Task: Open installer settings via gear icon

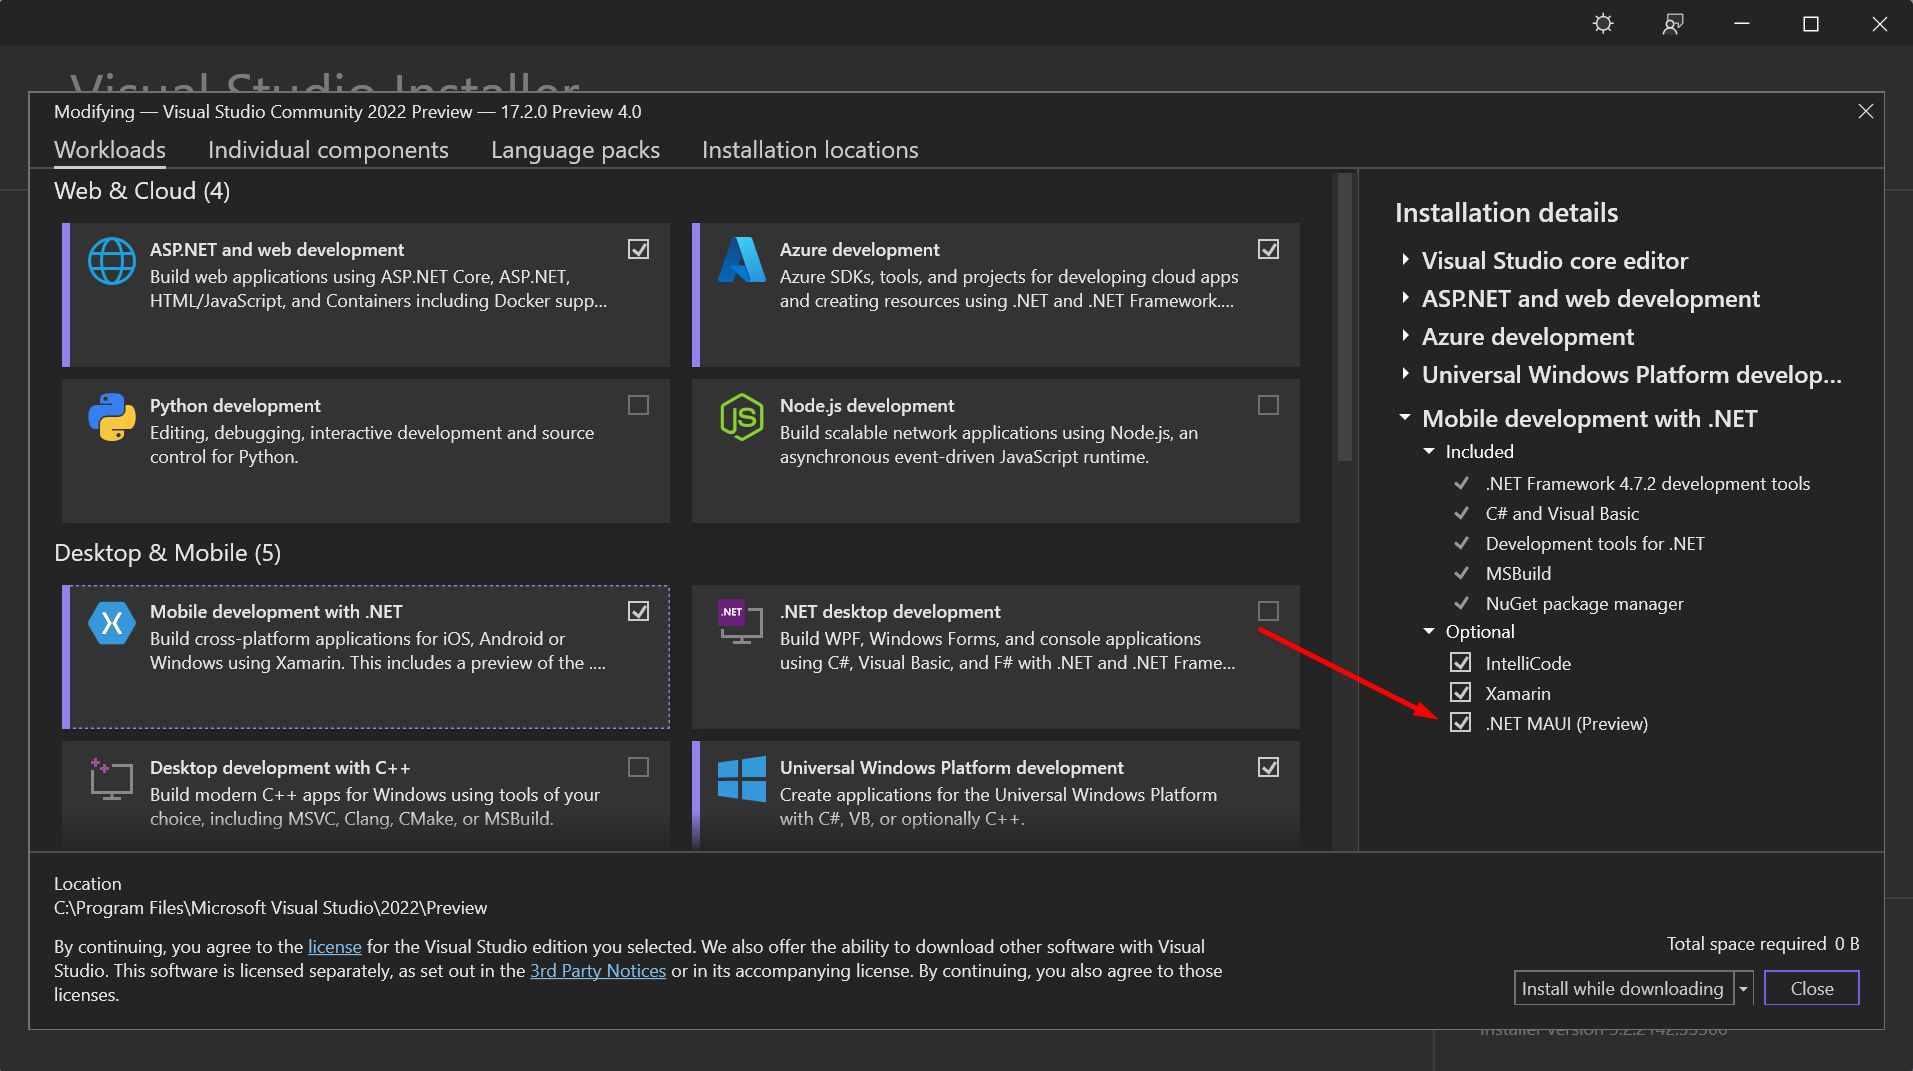Action: 1602,23
